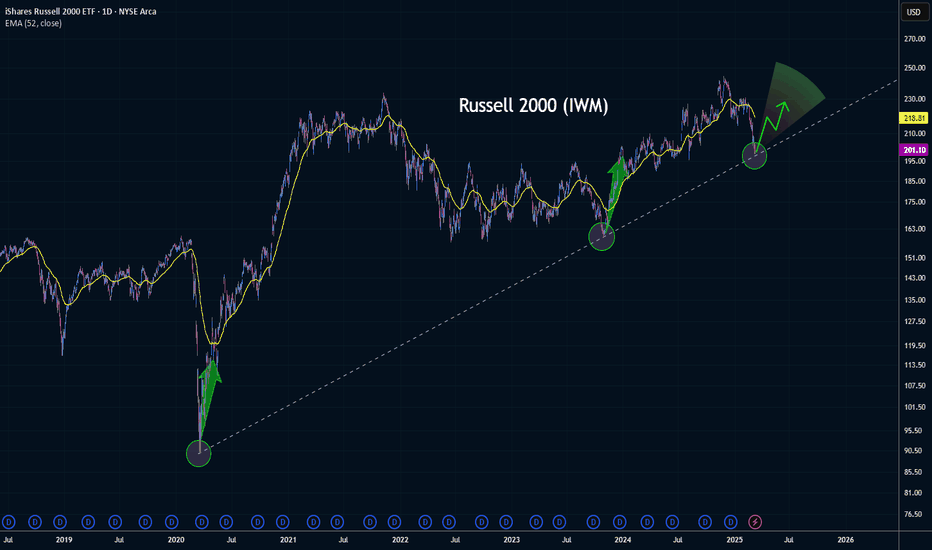Click the 175.00 price axis label

(x=914, y=202)
